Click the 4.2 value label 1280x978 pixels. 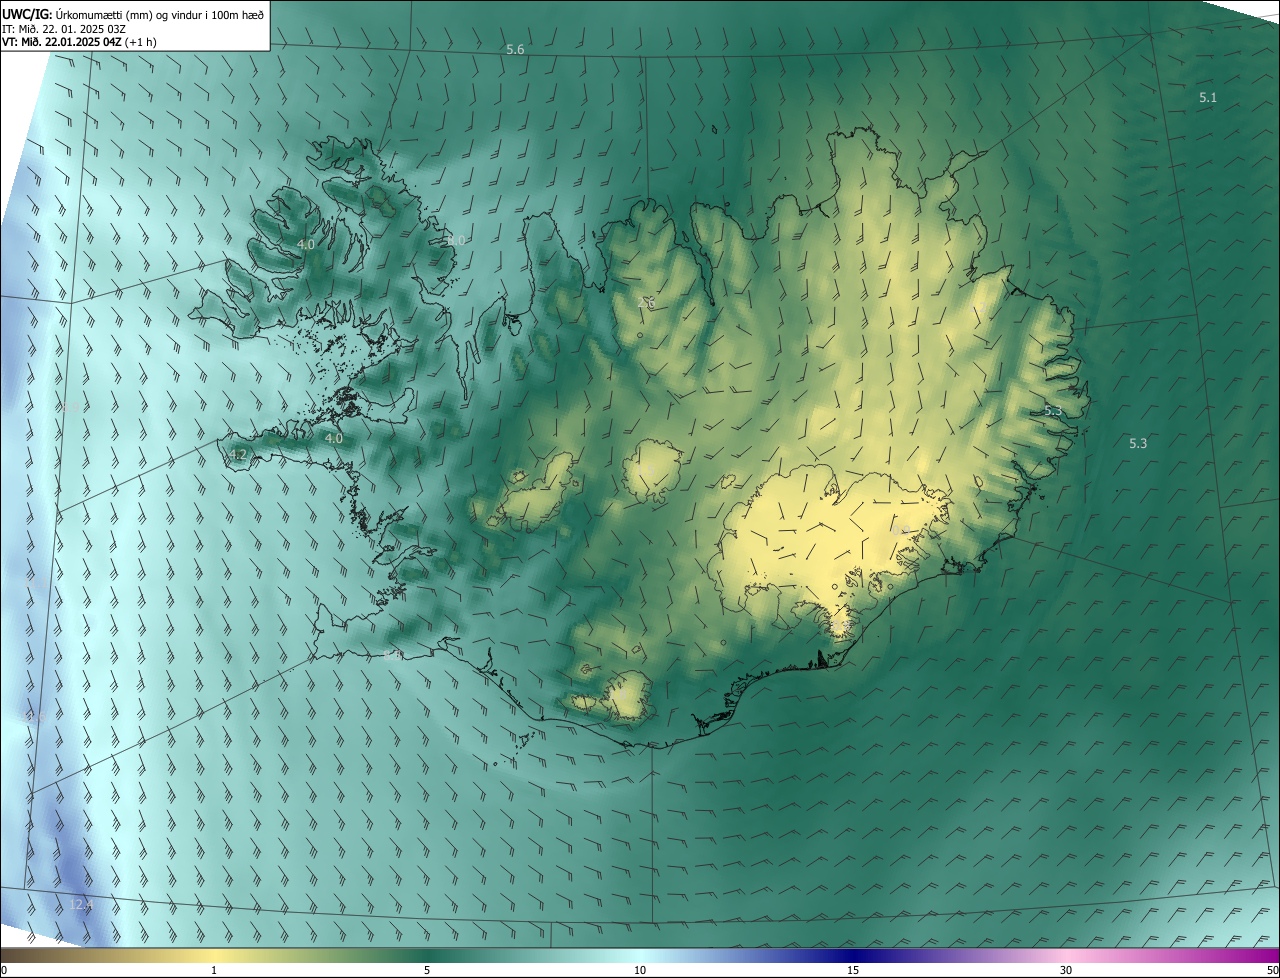click(237, 454)
